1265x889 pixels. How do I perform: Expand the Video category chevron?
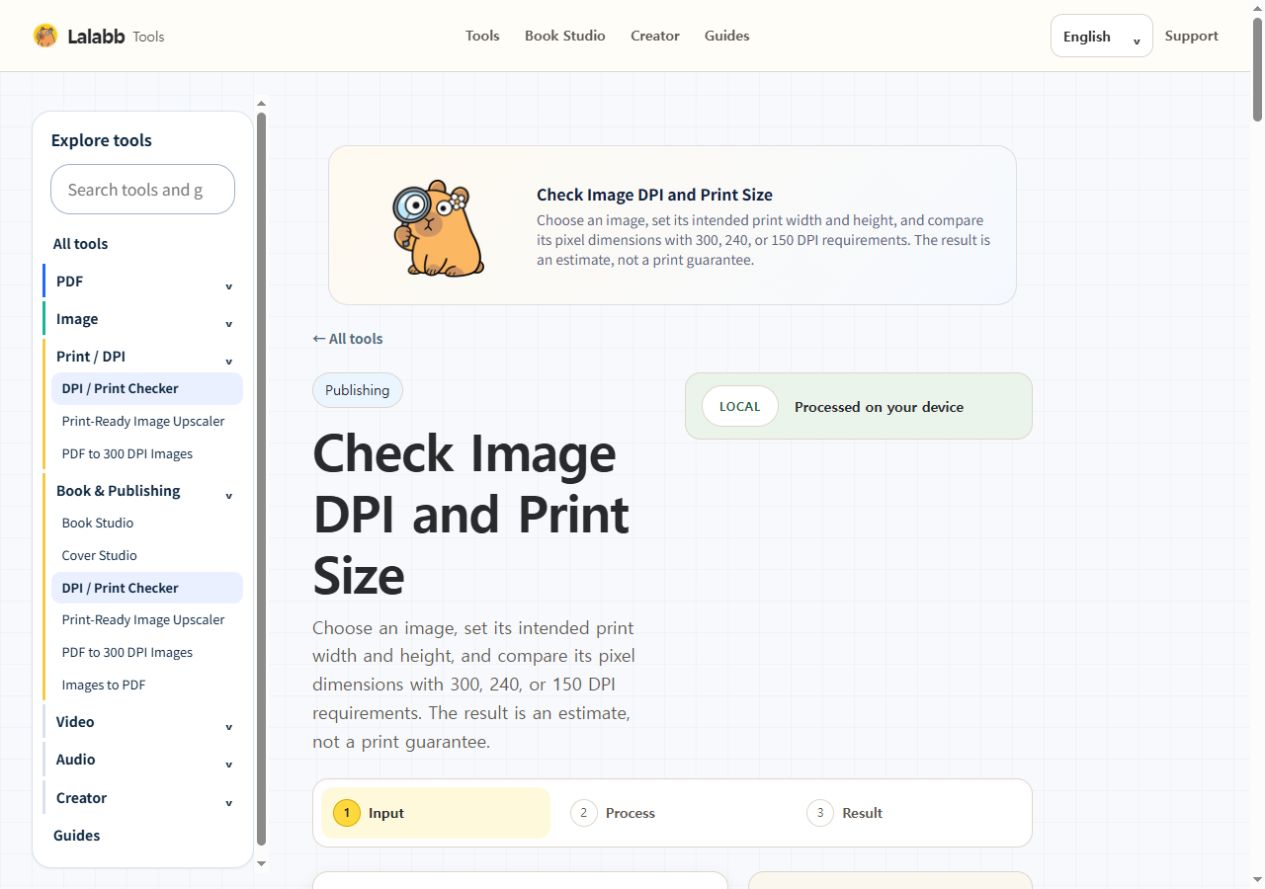tap(228, 727)
